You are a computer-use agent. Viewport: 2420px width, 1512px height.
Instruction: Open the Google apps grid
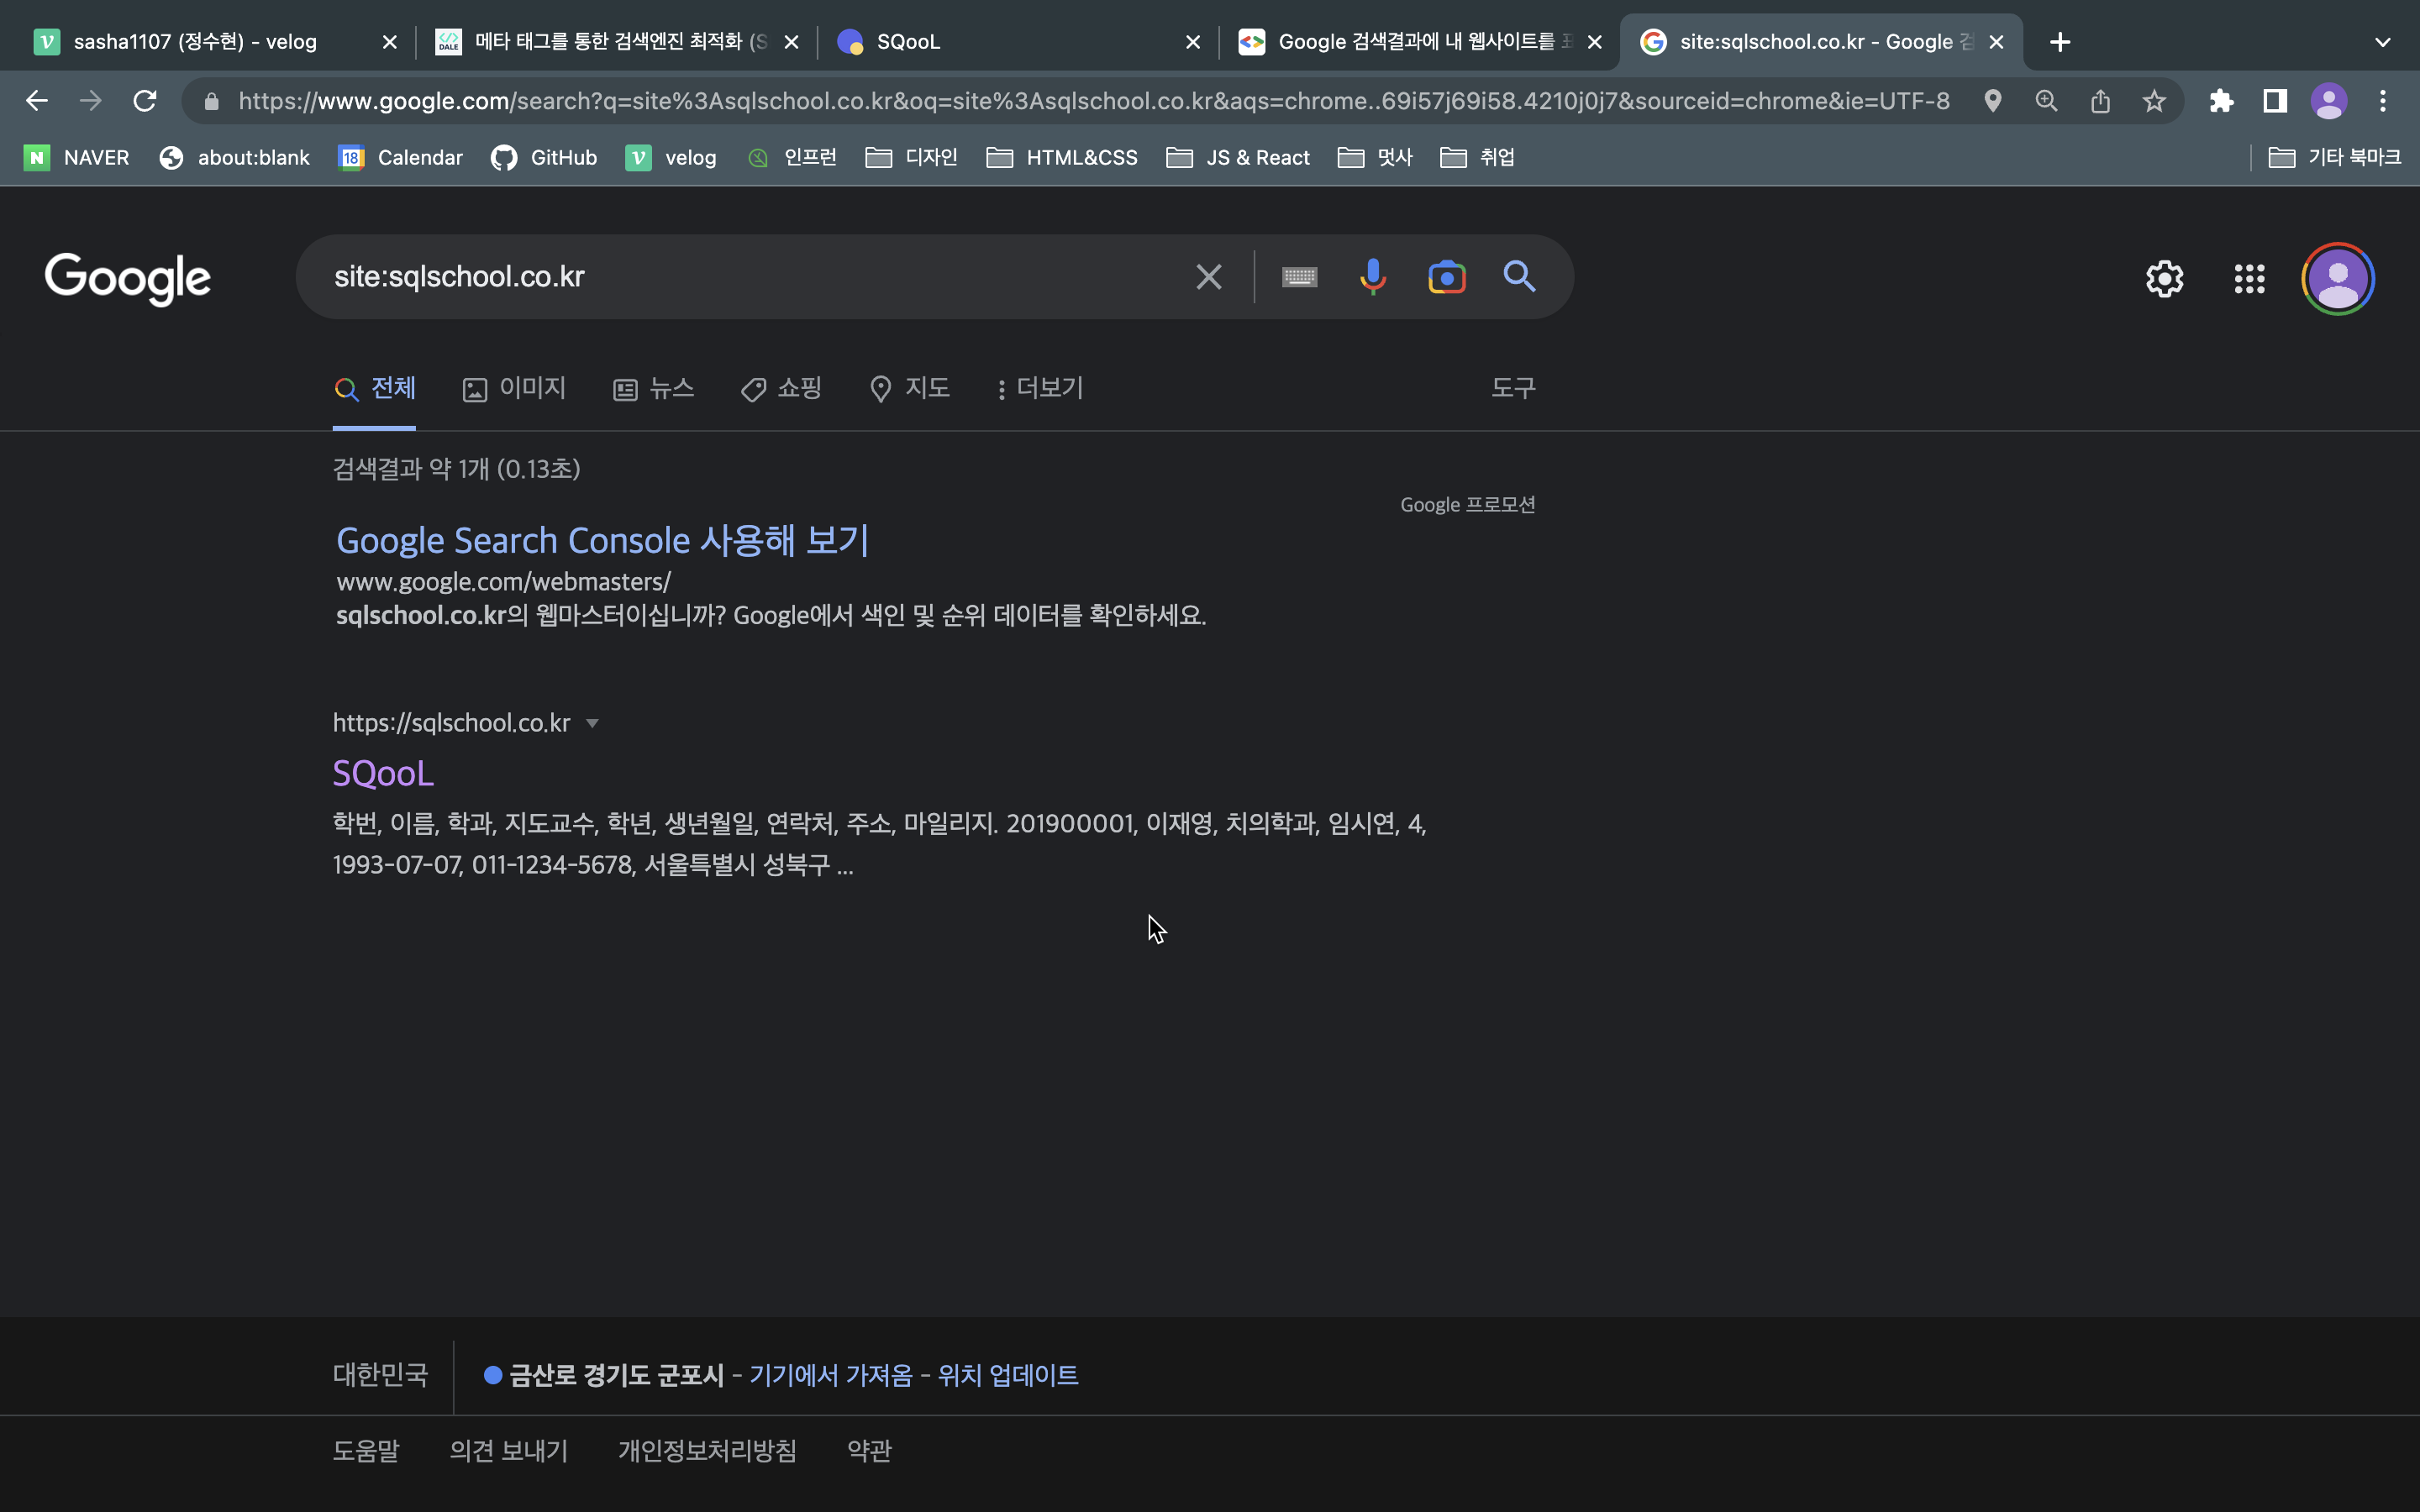pos(2250,279)
